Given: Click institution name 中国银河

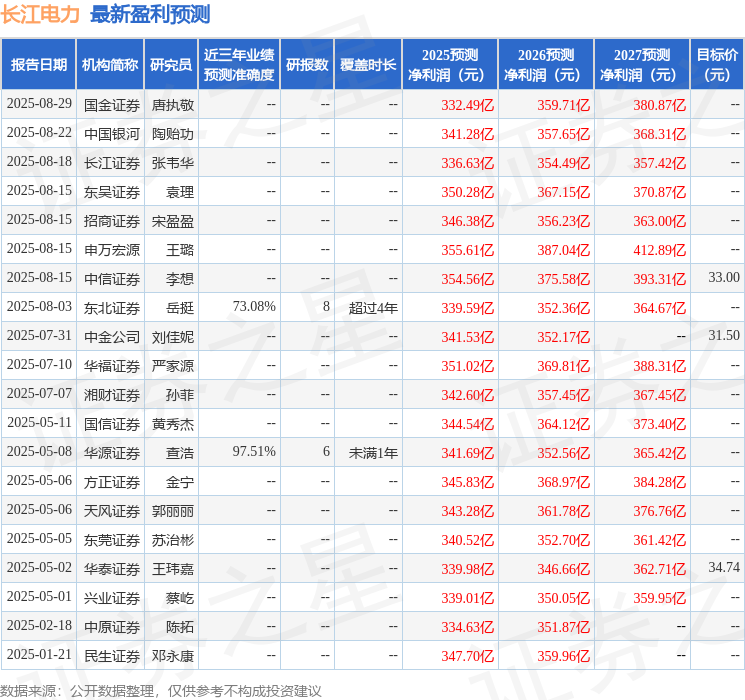Looking at the screenshot, I should click(x=112, y=134).
